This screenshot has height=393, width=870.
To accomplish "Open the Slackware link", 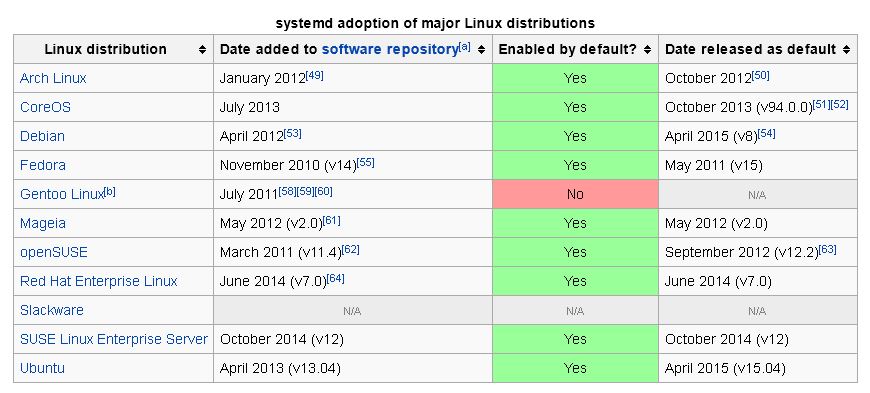I will [52, 310].
